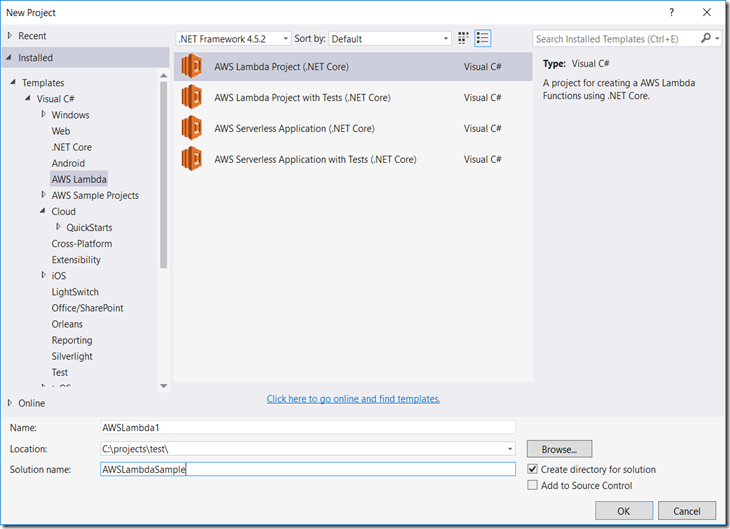Expand the Windows tree node
Screen dimensions: 730x529
pyautogui.click(x=43, y=114)
